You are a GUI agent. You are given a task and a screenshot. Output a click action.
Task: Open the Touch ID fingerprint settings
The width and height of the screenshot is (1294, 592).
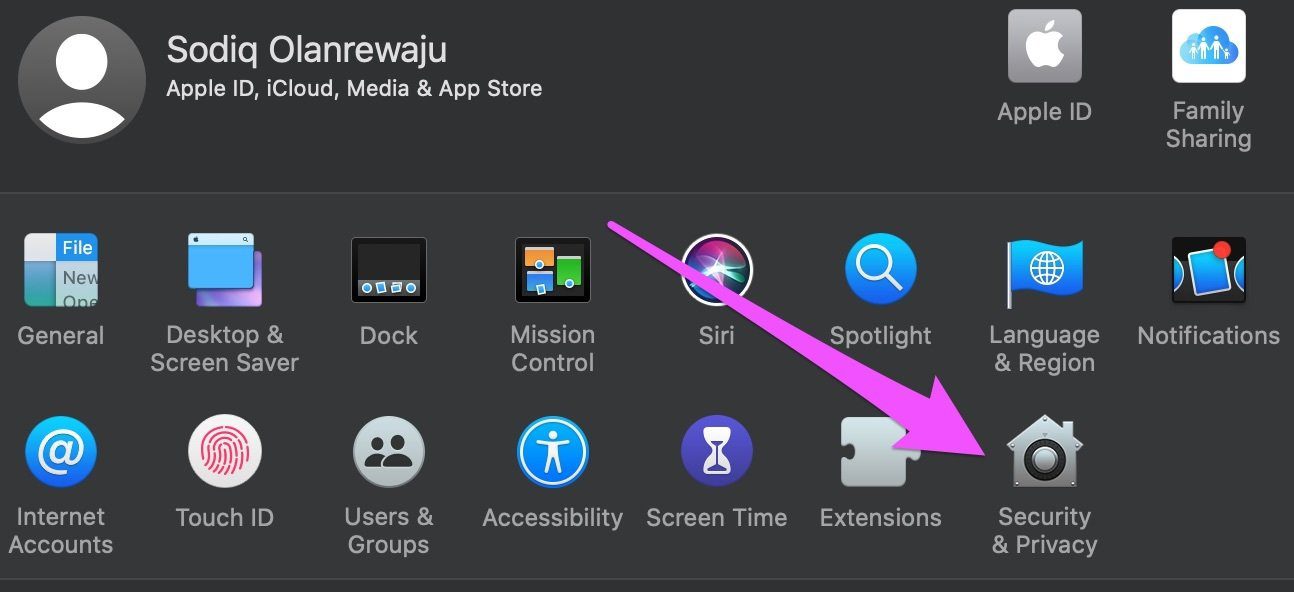point(225,452)
